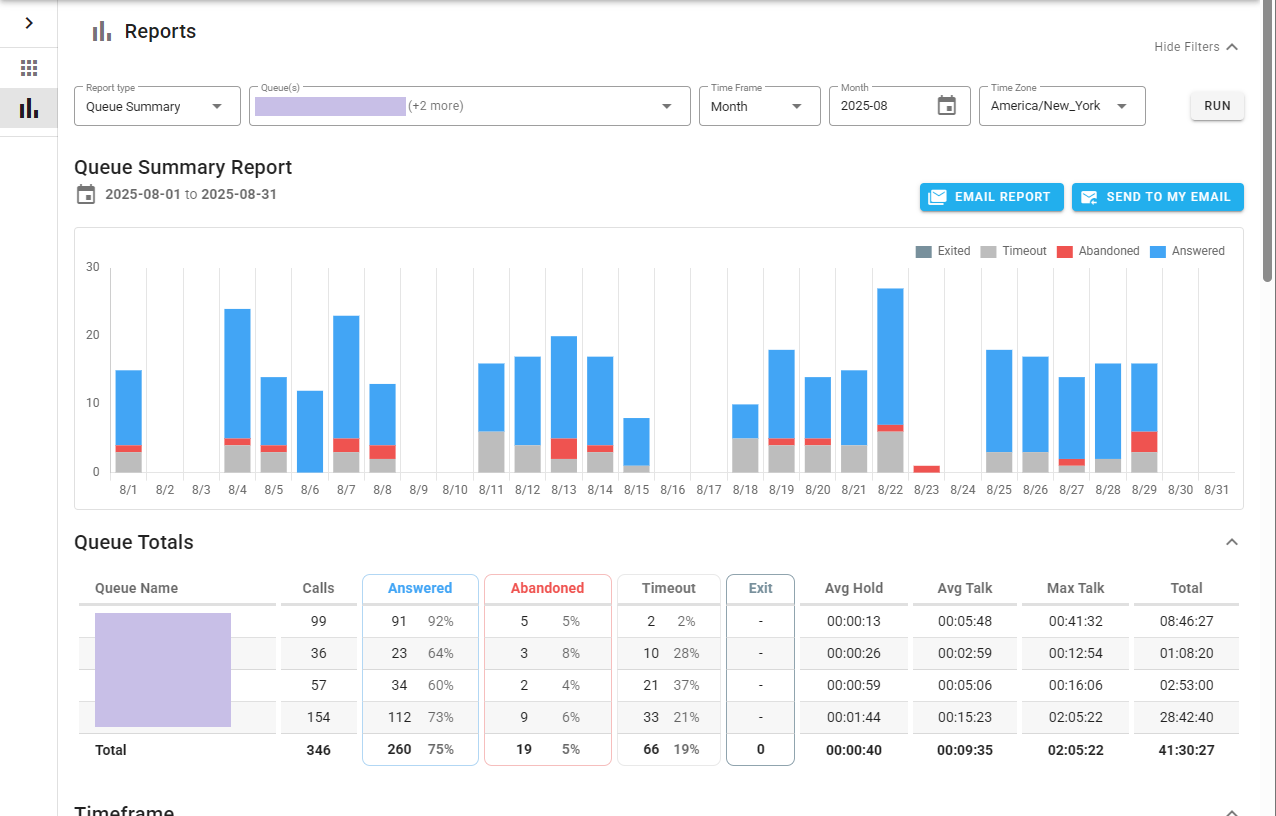Click the envelope icon on Email Report

tap(937, 197)
